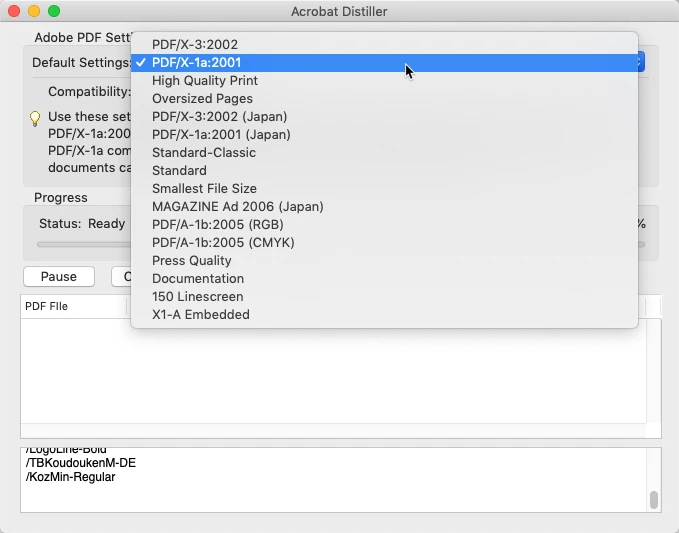Click the lightbulb tip icon
Screen dimensions: 679x533
coord(35,118)
